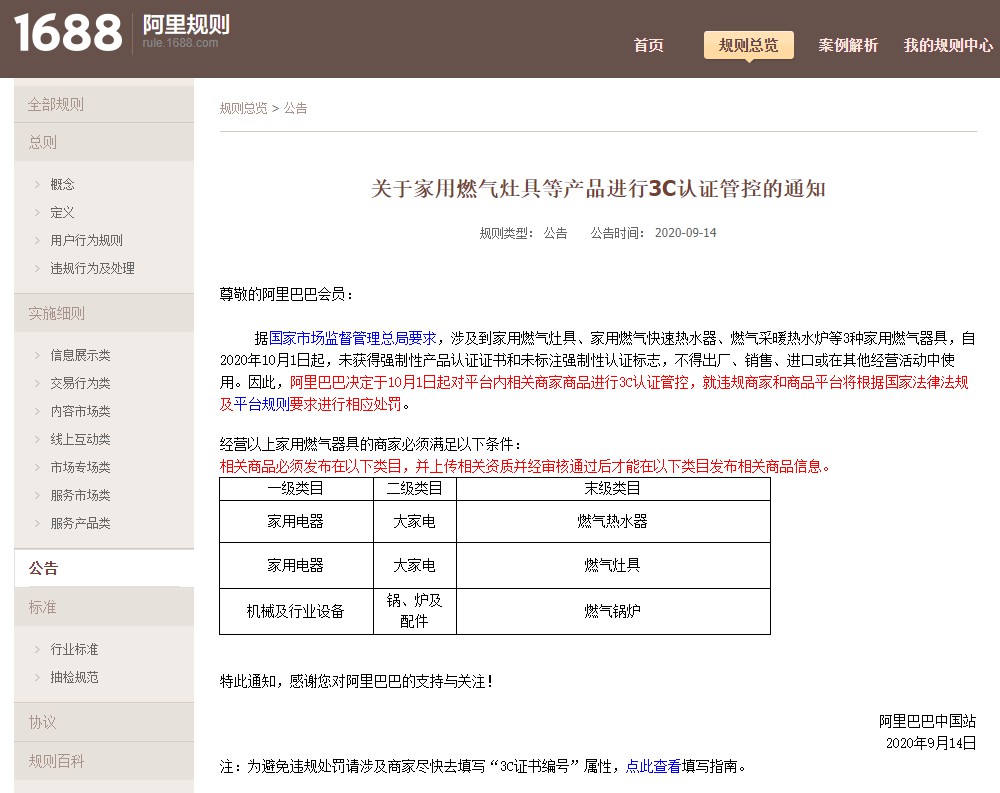This screenshot has height=793, width=1000.
Task: Click the 锅、炉及配件 table cell
Action: (x=415, y=611)
